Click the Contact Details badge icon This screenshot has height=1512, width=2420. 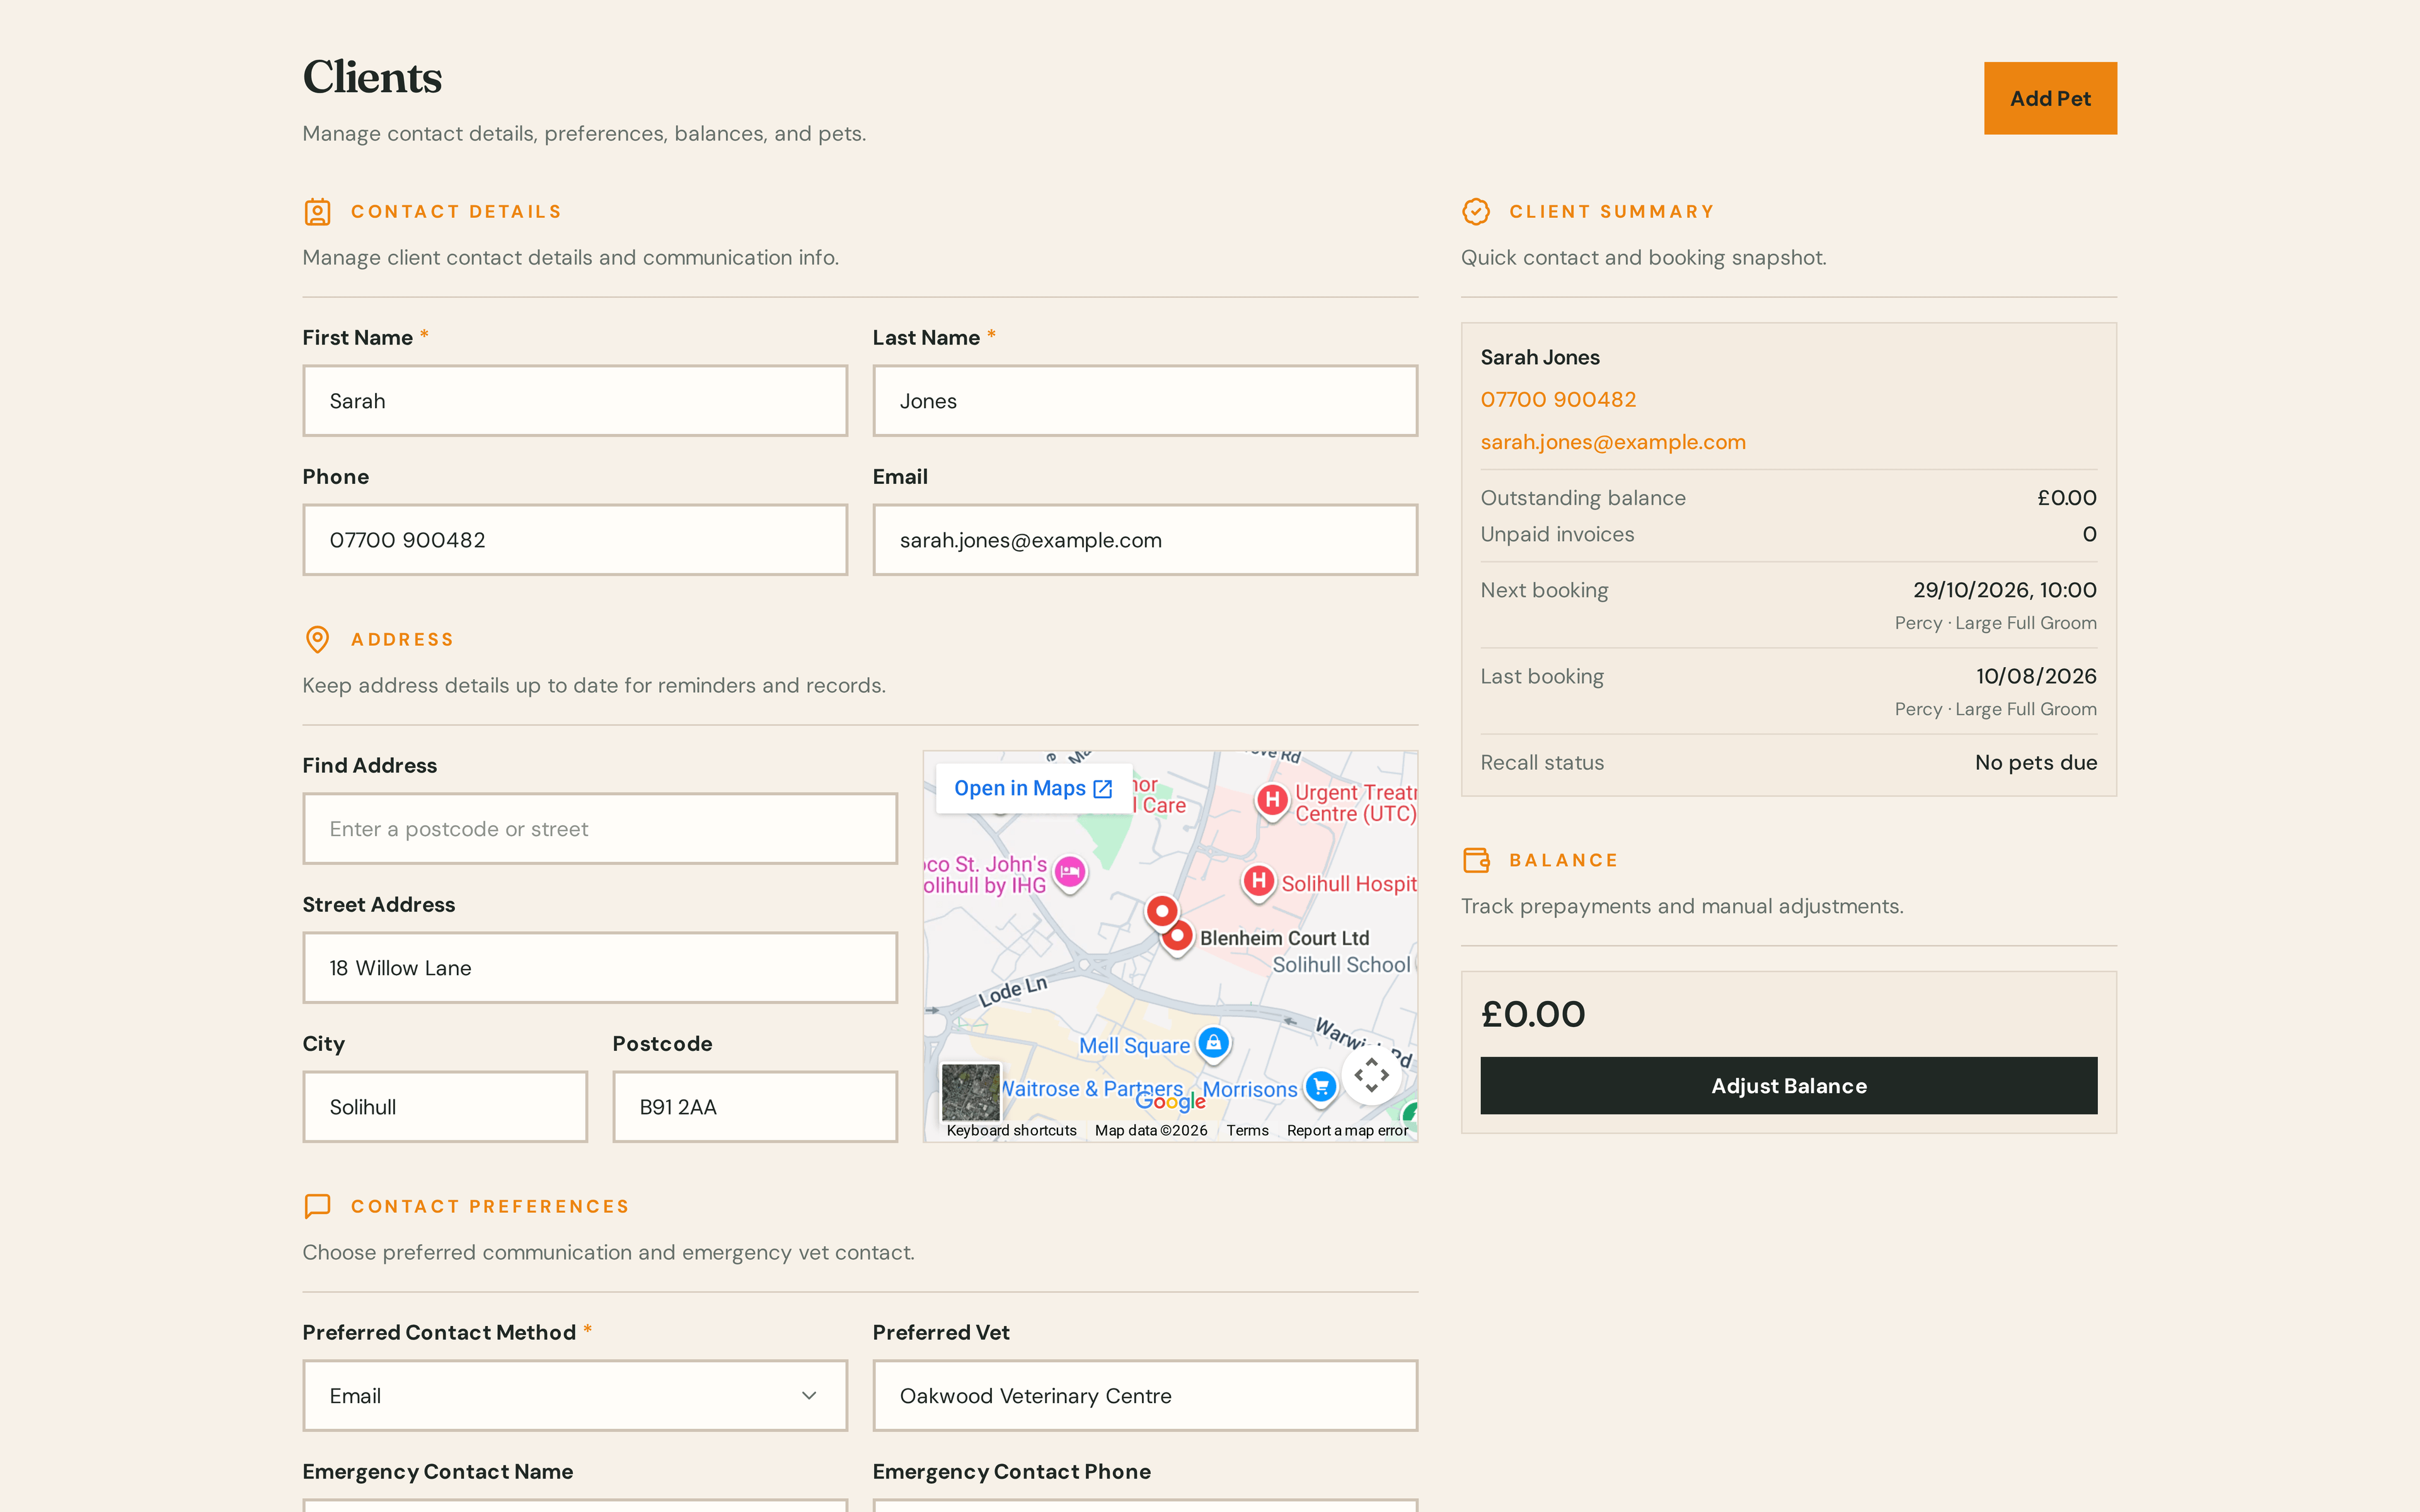[317, 212]
